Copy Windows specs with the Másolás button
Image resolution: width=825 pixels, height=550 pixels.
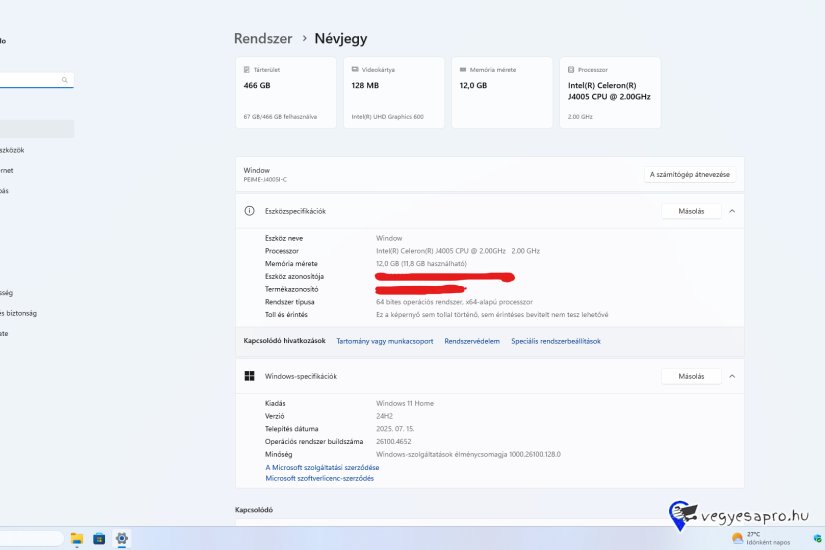tap(691, 376)
